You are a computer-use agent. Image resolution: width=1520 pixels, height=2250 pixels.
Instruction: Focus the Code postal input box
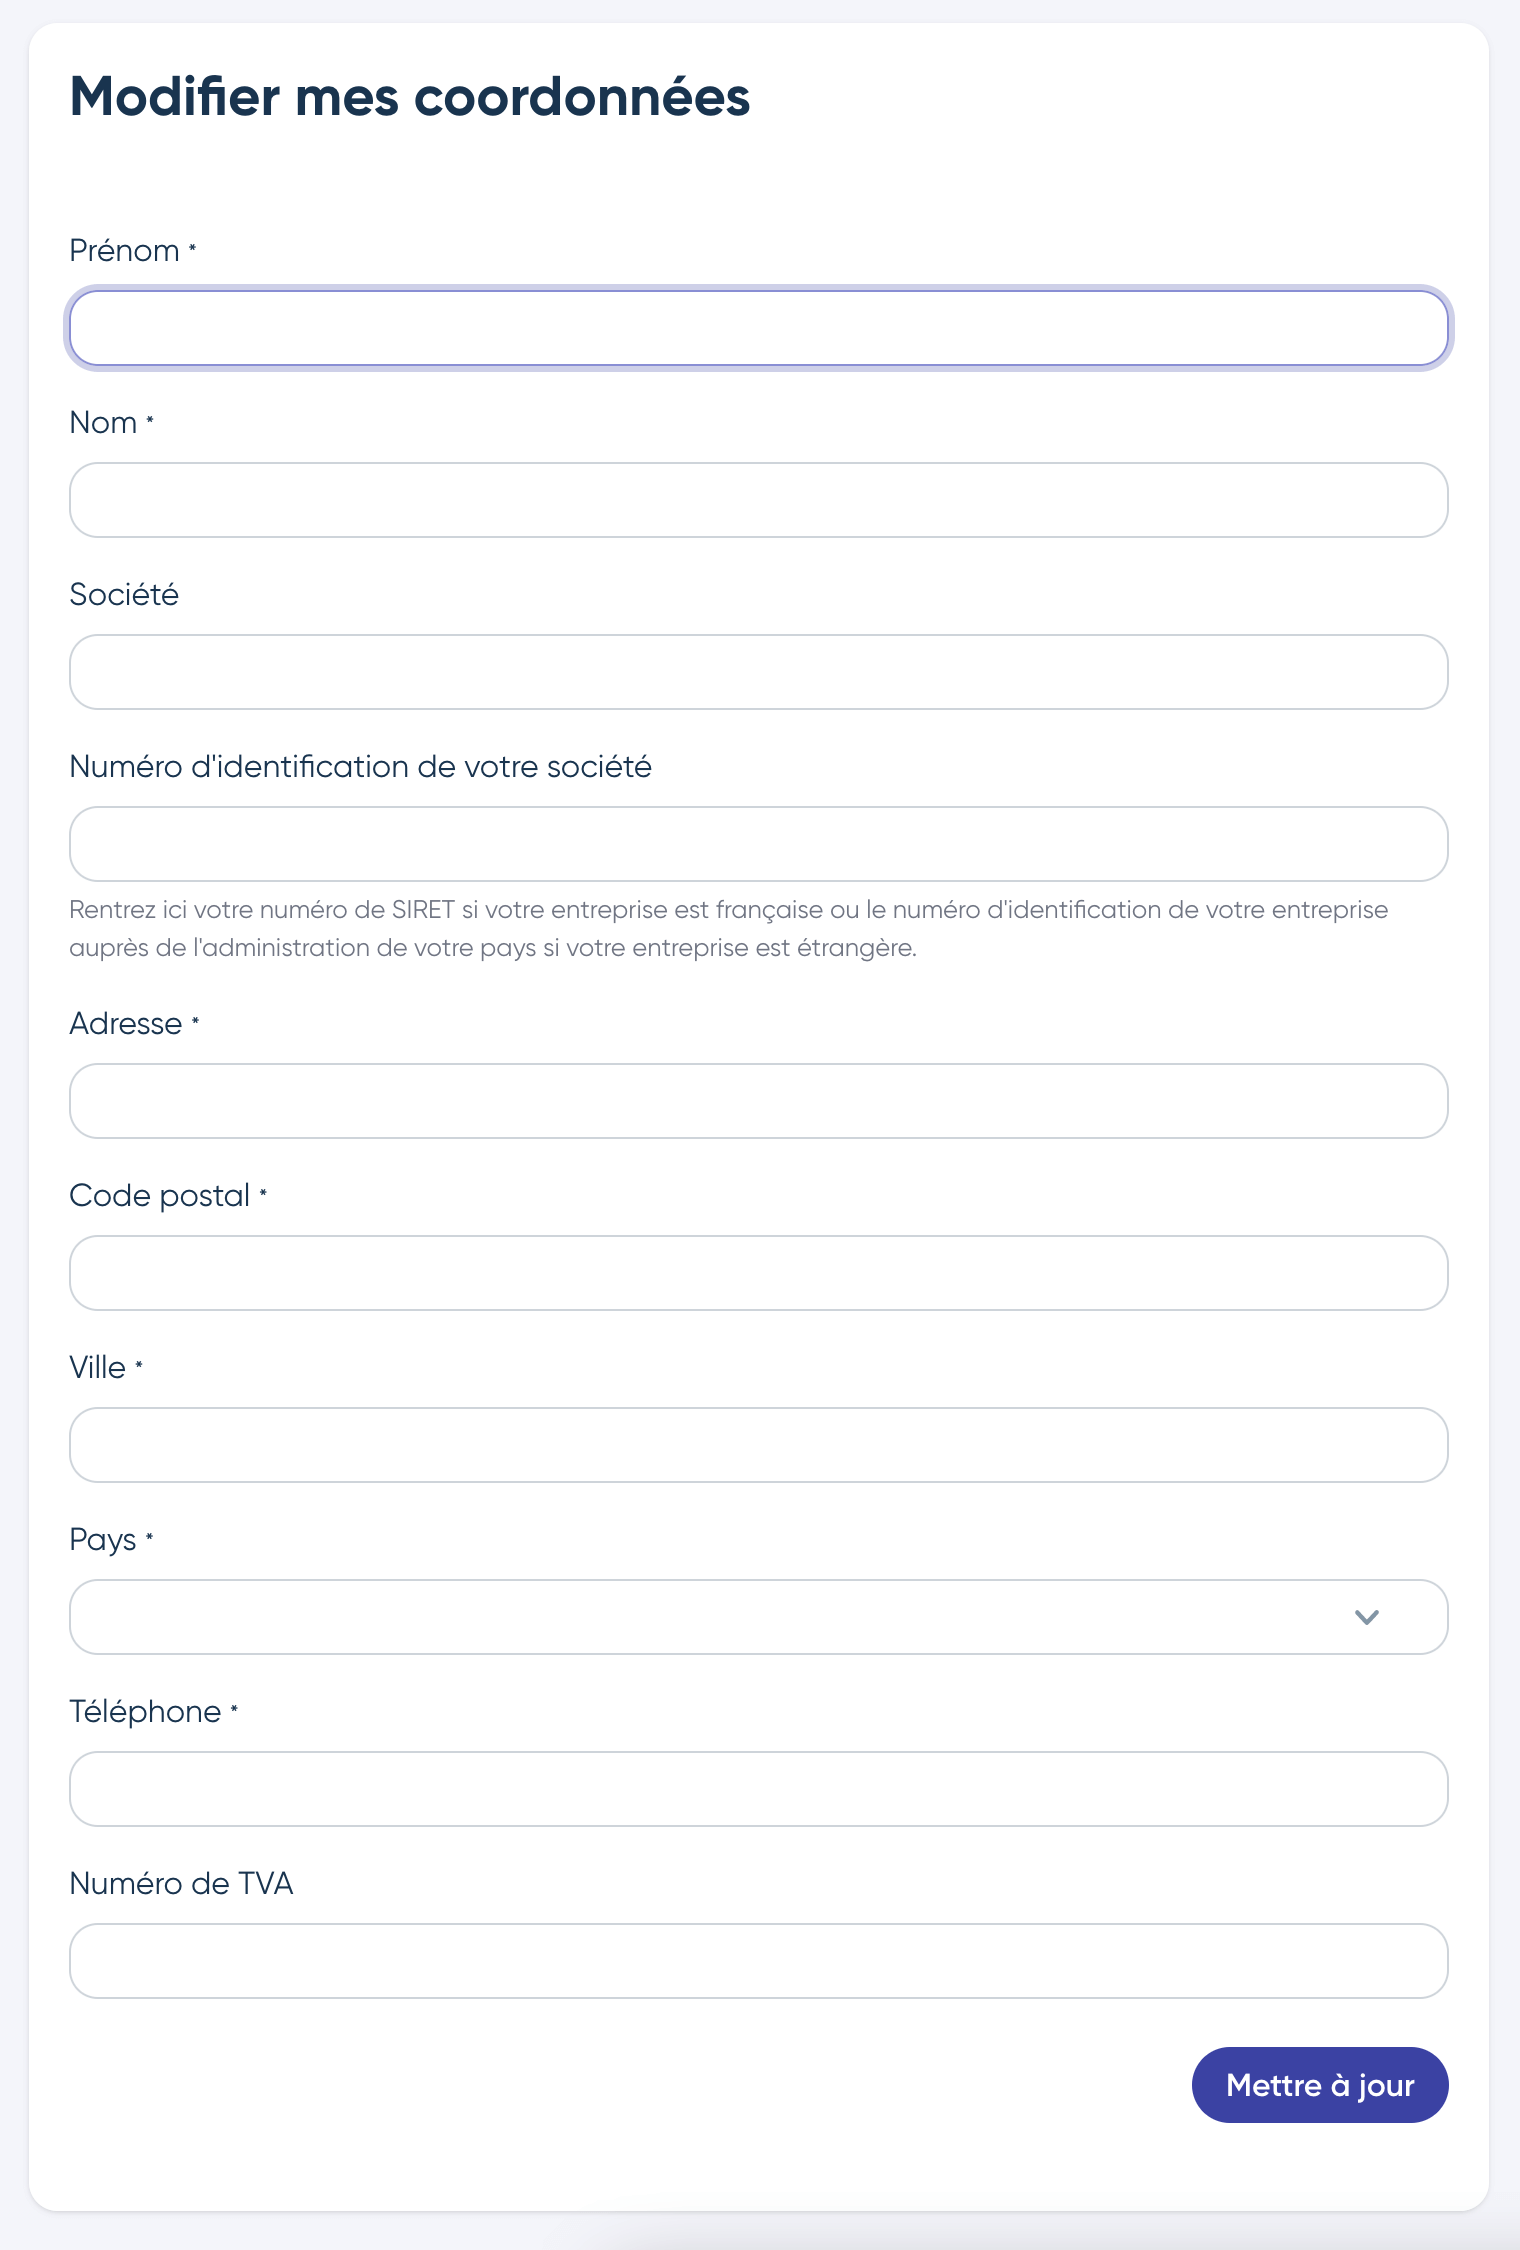(x=759, y=1273)
